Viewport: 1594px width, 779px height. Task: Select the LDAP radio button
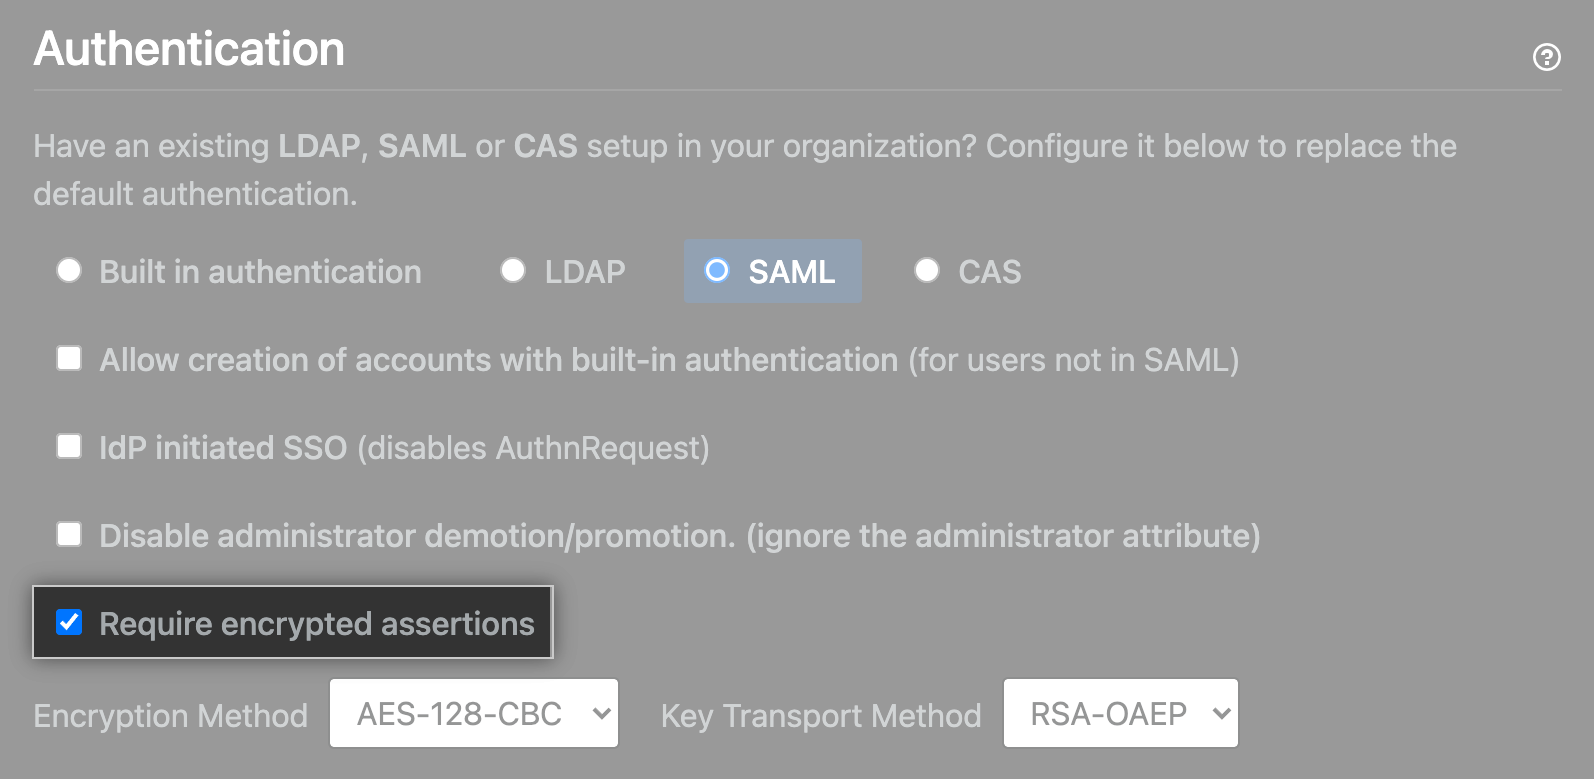click(513, 270)
